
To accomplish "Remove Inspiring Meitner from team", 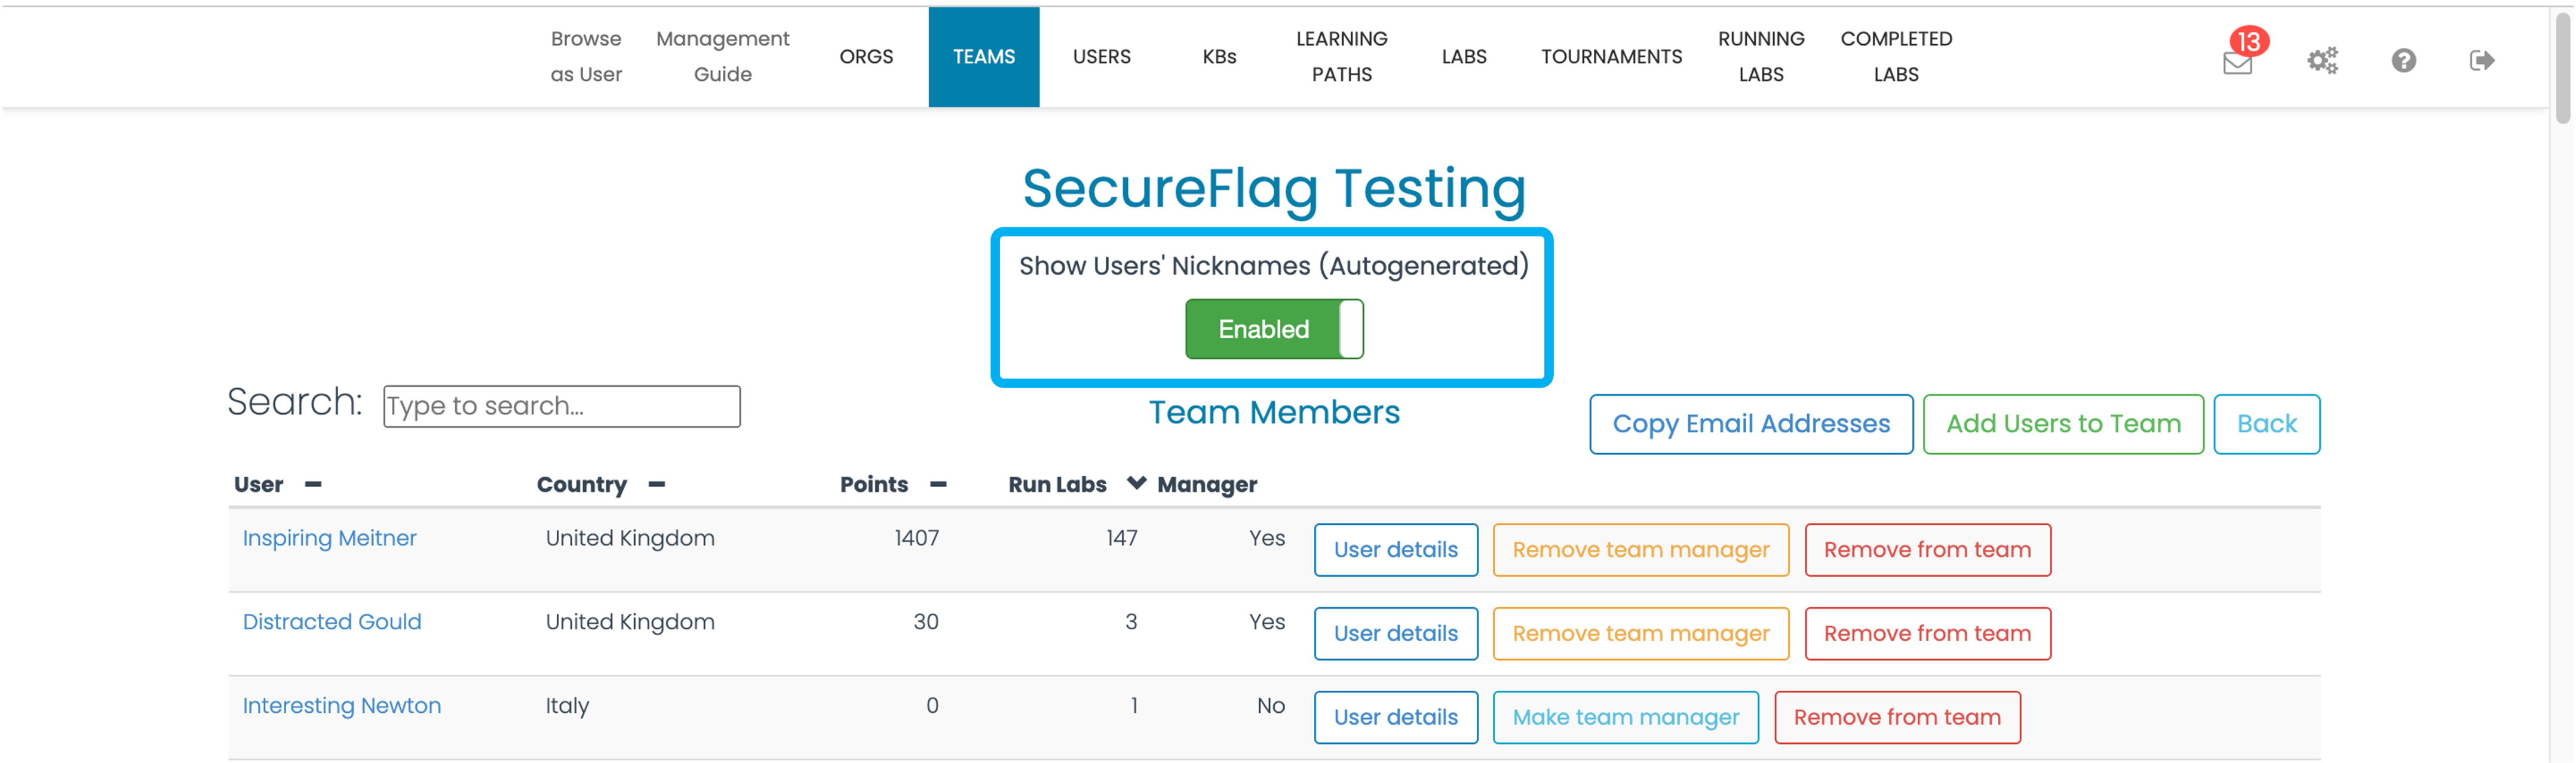I will coord(1927,550).
